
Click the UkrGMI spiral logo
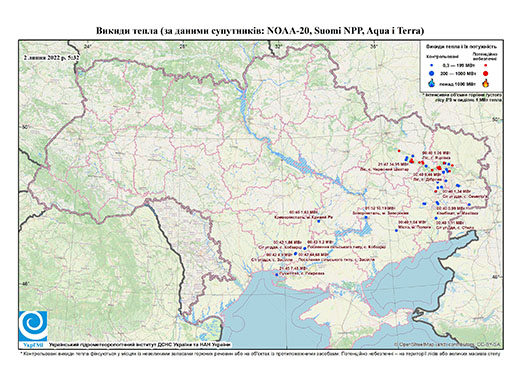(33, 326)
